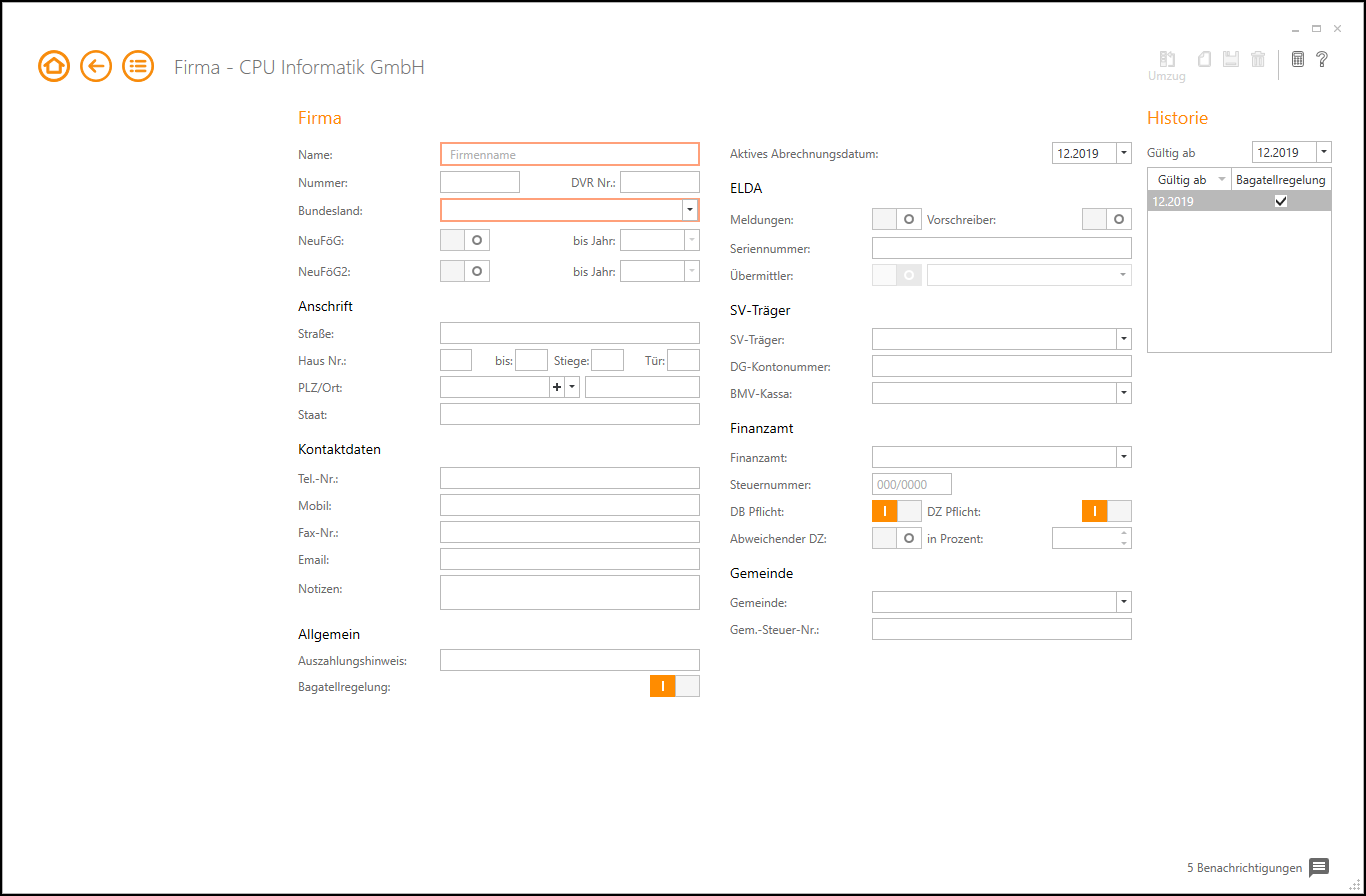Expand the BMV-Kassa combo box
The height and width of the screenshot is (896, 1366).
click(1124, 393)
